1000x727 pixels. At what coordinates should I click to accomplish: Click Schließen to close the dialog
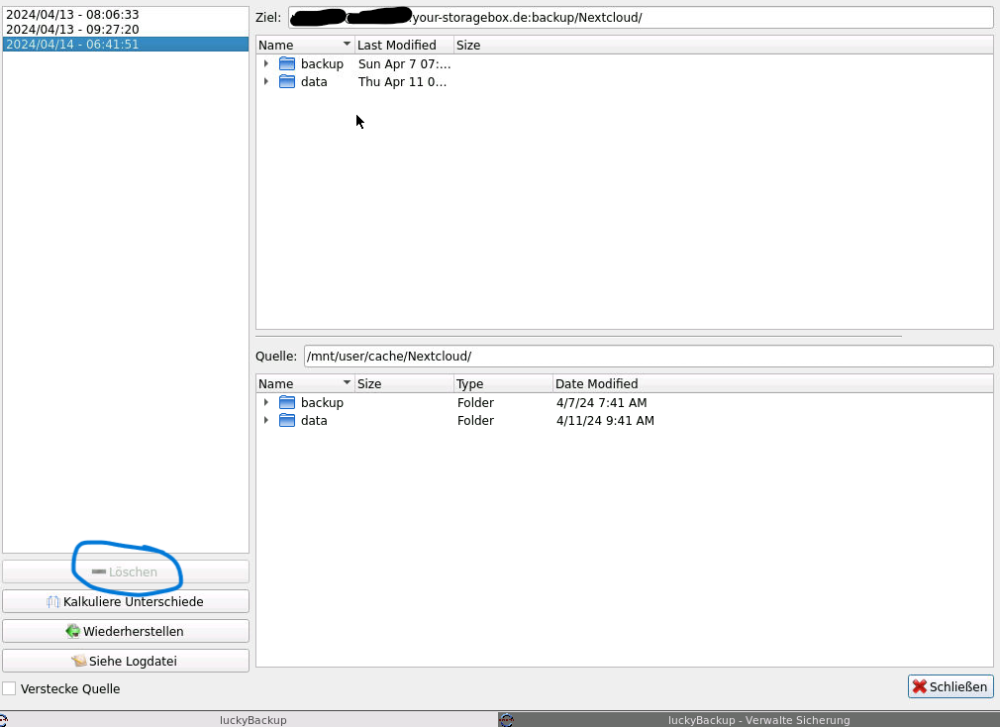point(950,686)
